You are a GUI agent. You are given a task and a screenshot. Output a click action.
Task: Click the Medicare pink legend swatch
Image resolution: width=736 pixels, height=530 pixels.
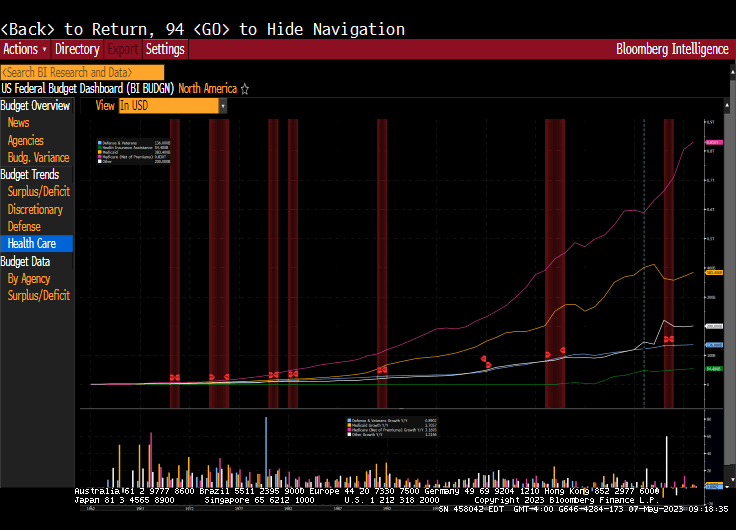tap(100, 158)
